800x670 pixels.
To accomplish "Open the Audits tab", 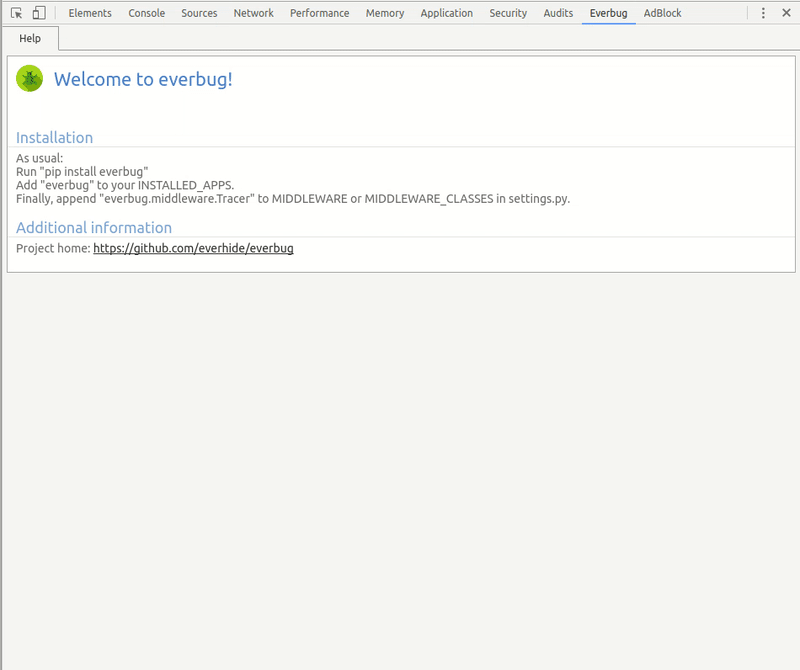I will pos(558,13).
